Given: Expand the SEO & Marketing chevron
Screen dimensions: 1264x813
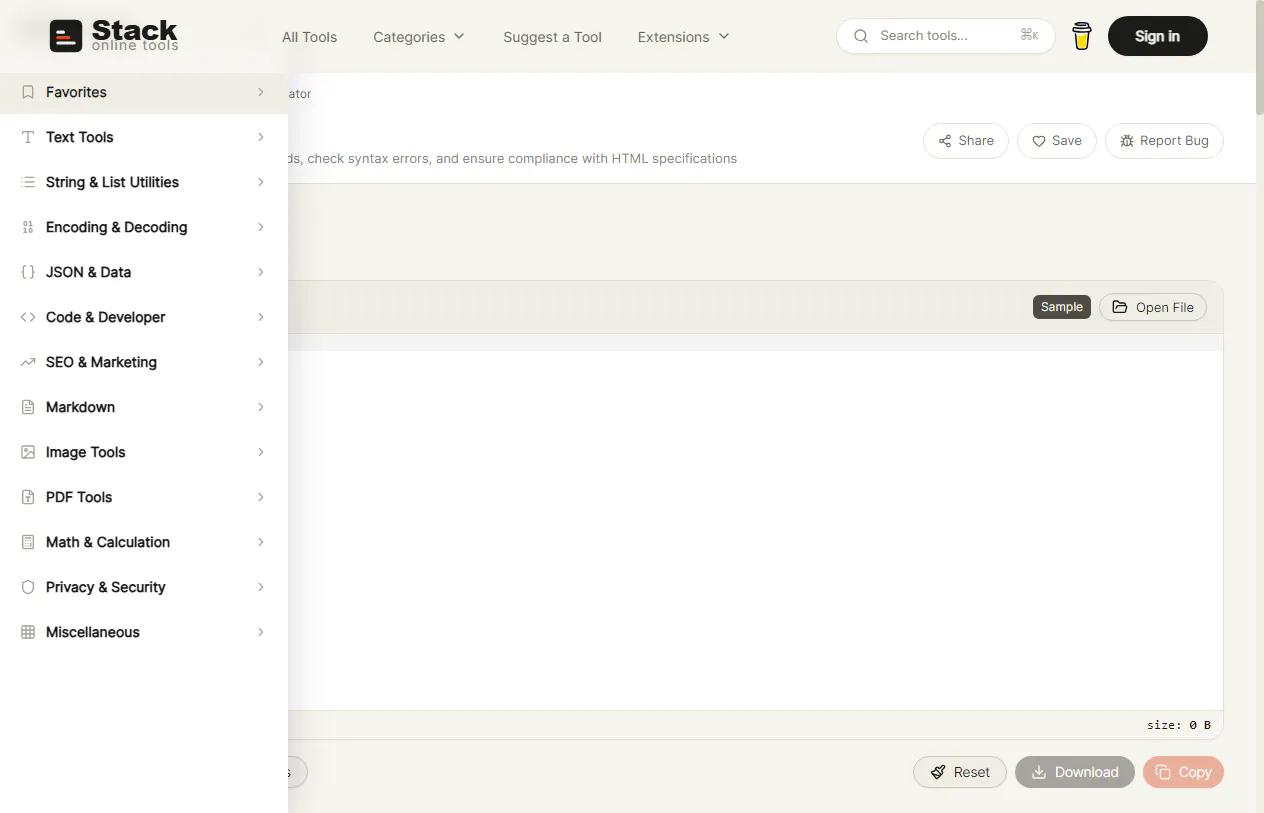Looking at the screenshot, I should coord(261,362).
